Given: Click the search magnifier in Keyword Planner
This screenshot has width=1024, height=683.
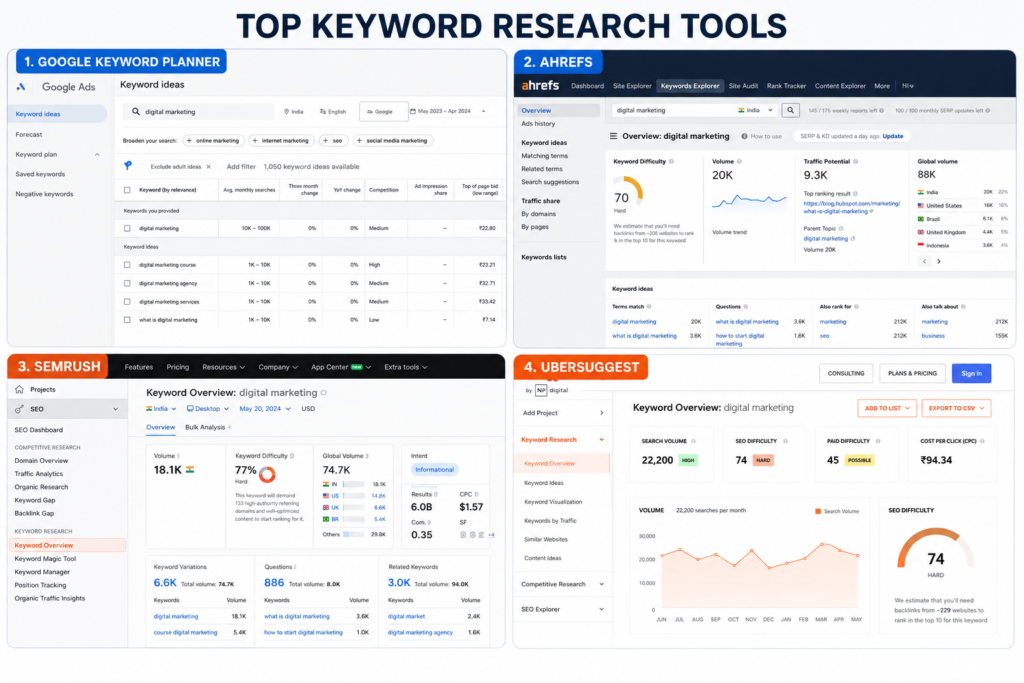Looking at the screenshot, I should pyautogui.click(x=135, y=112).
